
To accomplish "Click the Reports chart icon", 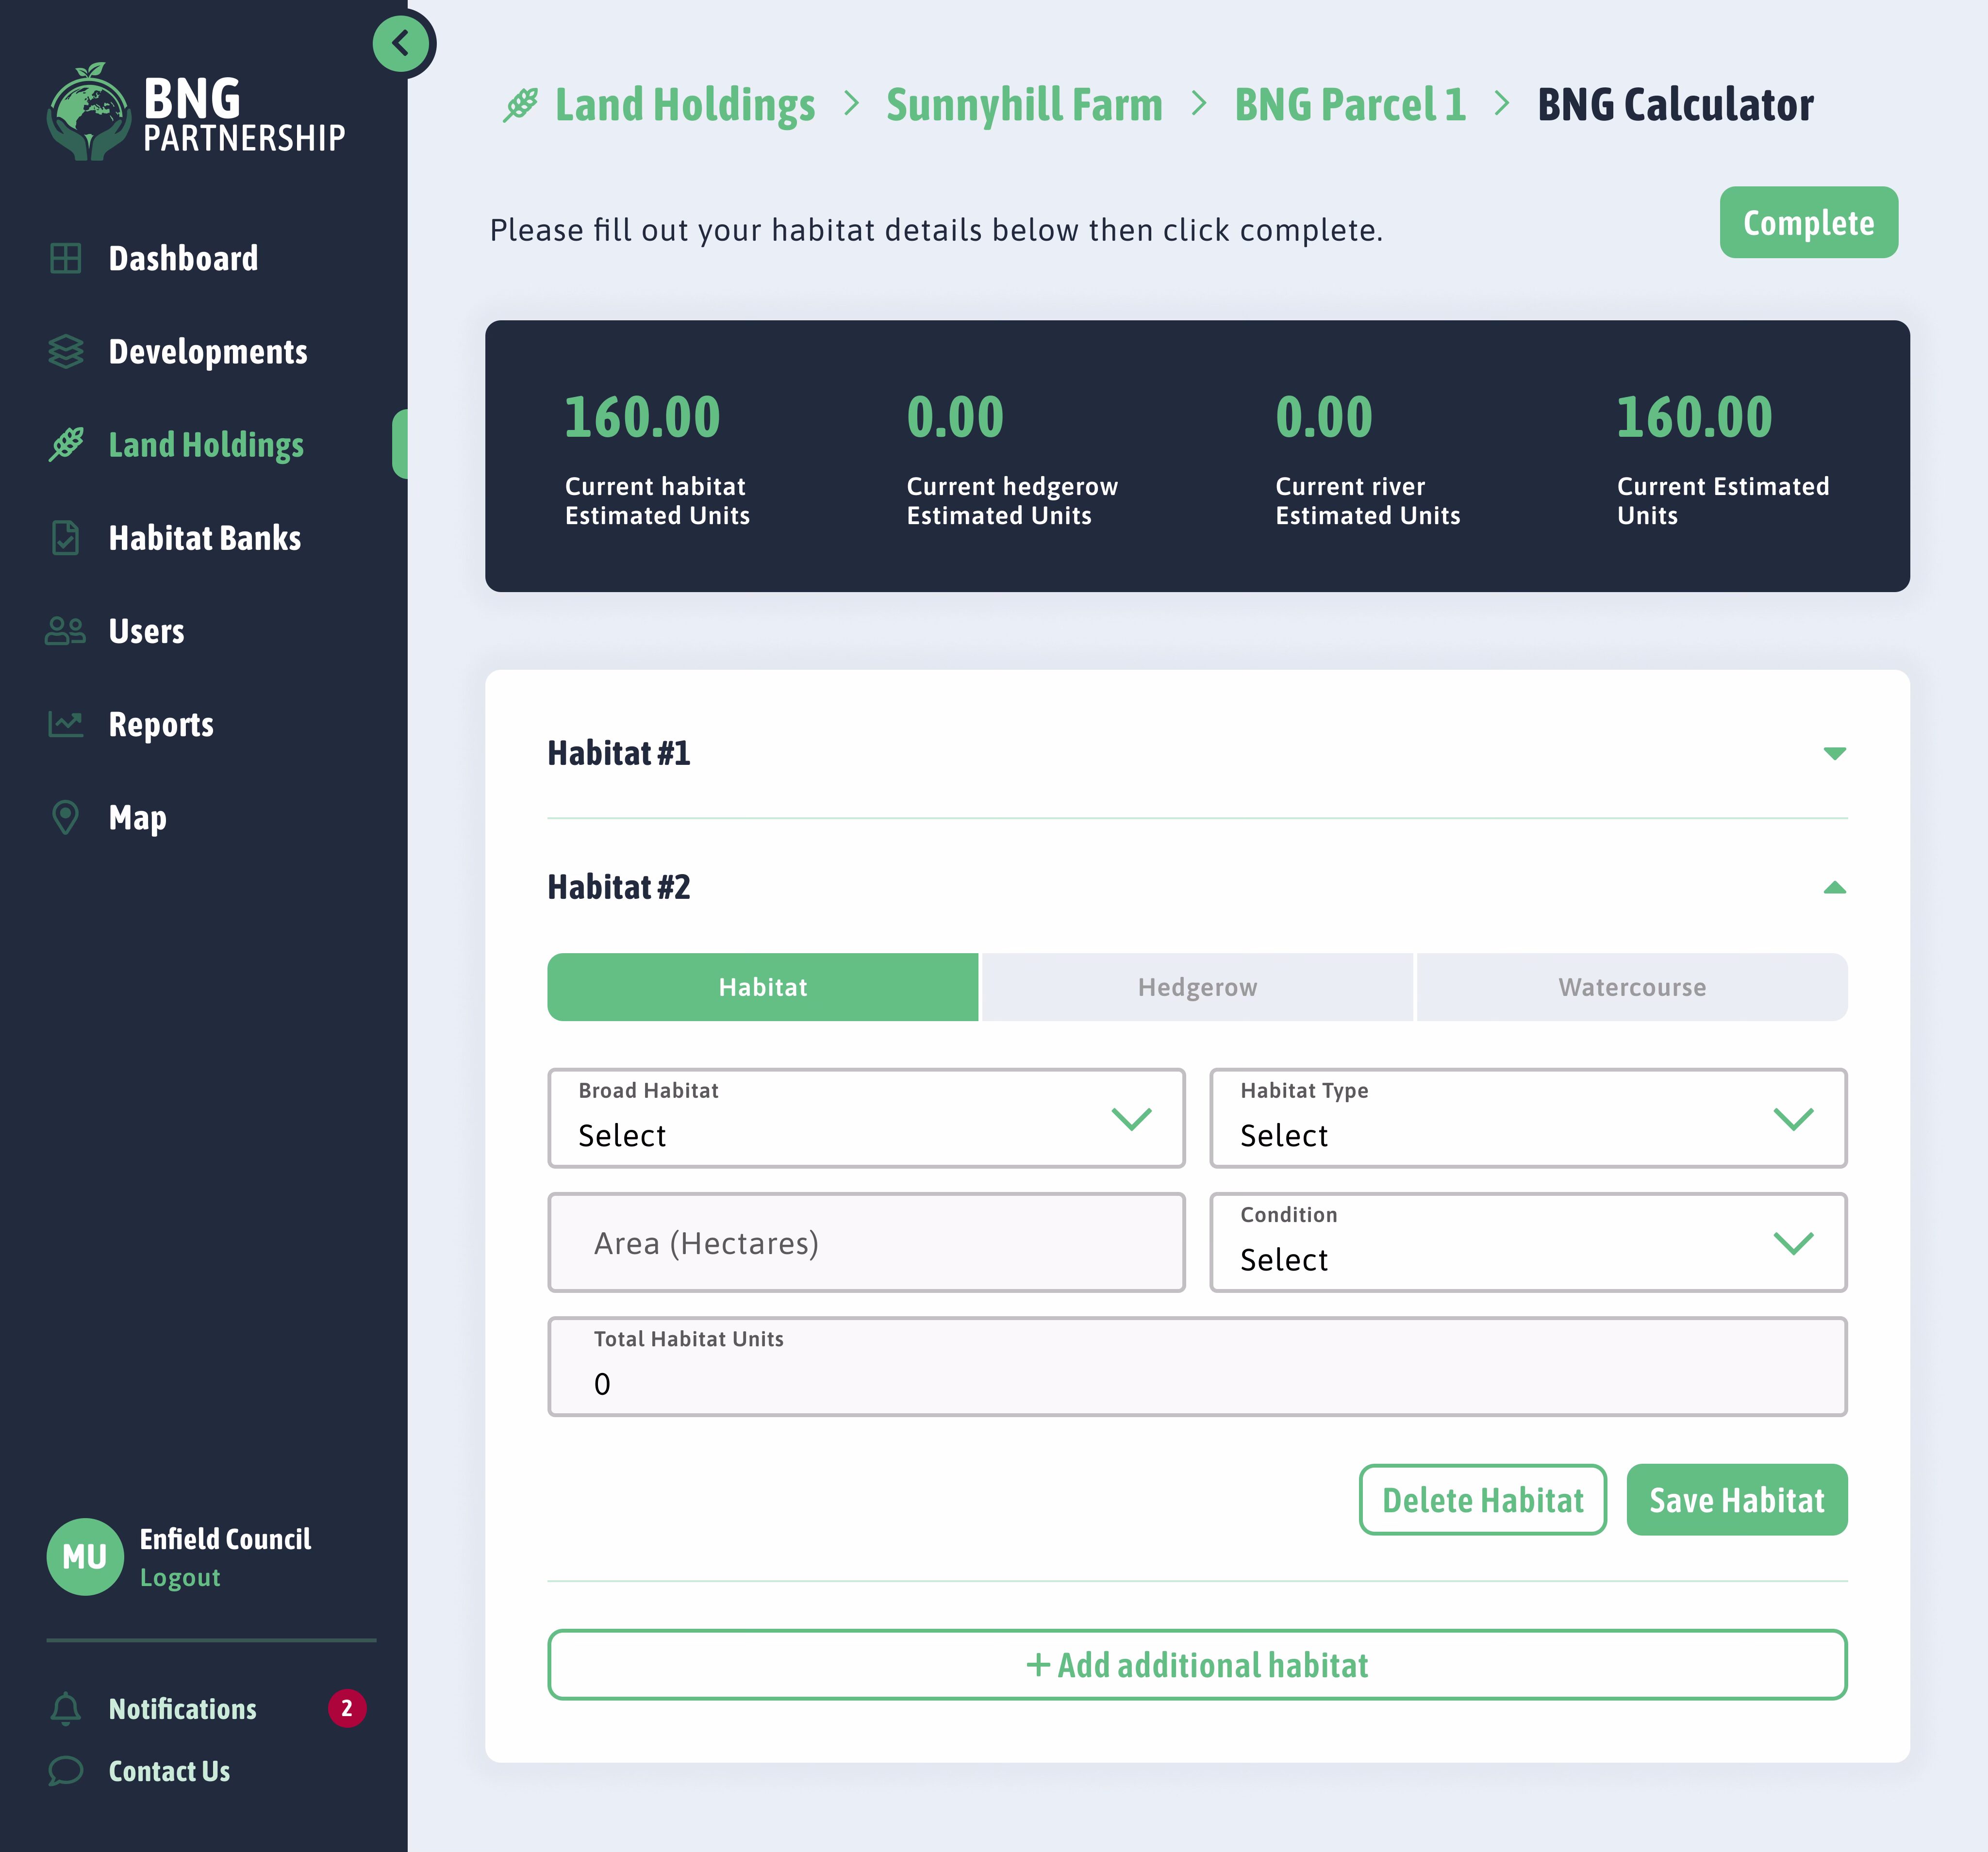I will click(x=66, y=724).
